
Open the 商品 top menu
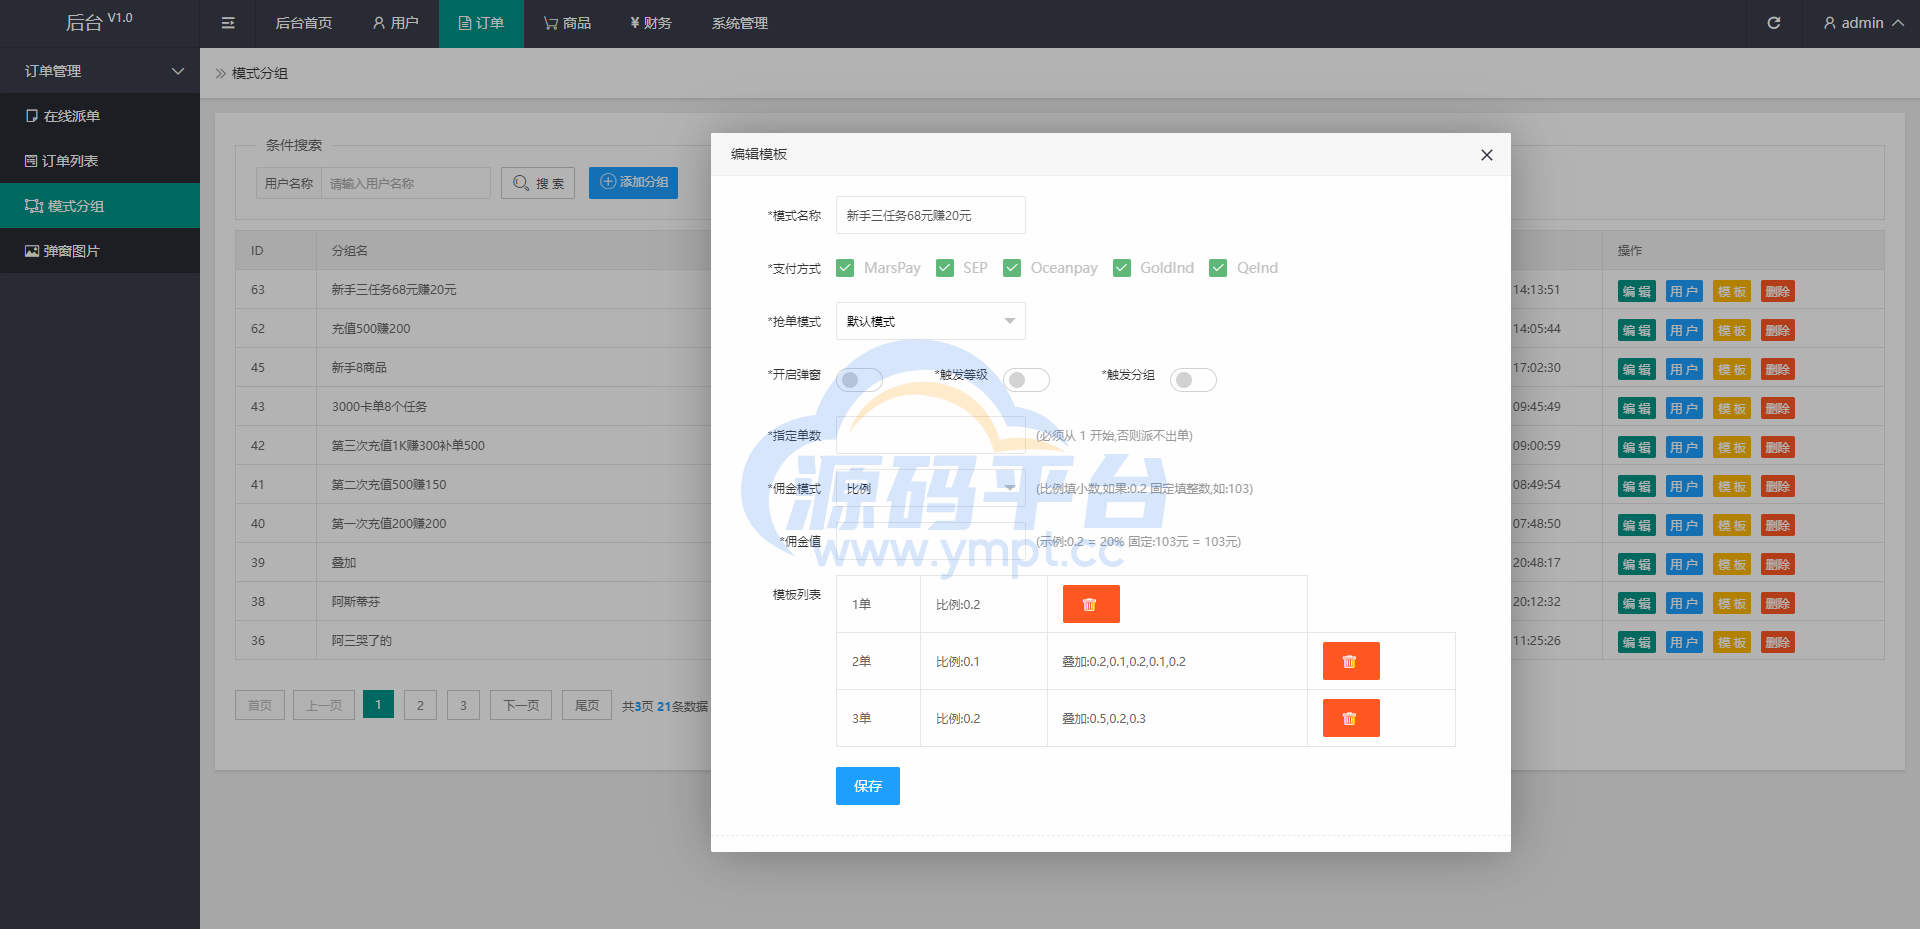[x=567, y=23]
